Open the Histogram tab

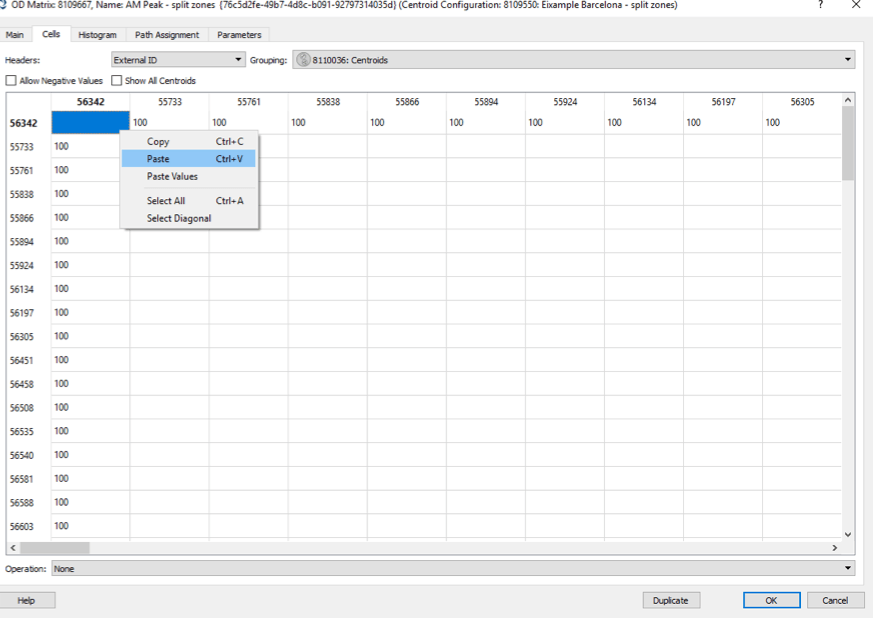(x=97, y=35)
